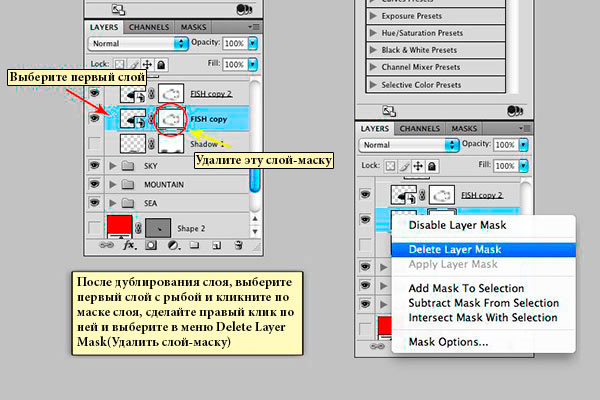
Task: Choose Delete Layer Mask from context menu
Action: pos(483,250)
